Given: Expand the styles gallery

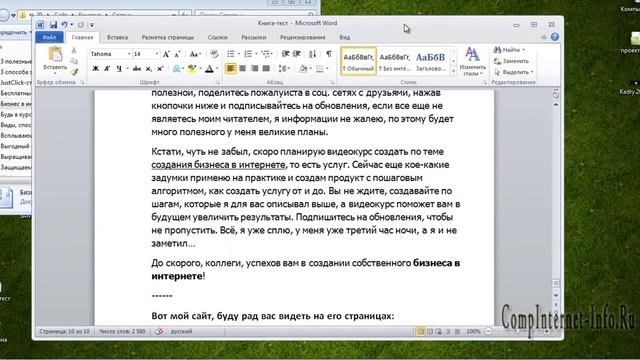Looking at the screenshot, I should point(453,71).
